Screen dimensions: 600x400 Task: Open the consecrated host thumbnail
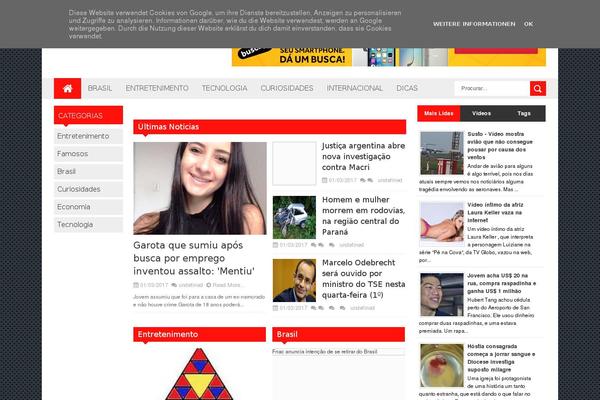click(442, 365)
